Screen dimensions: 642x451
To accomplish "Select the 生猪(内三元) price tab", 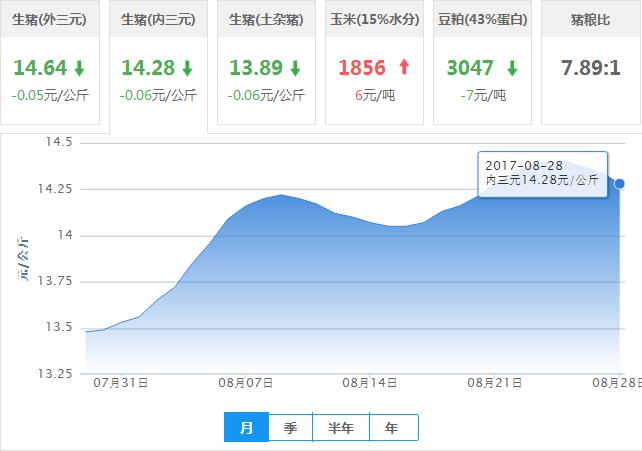I will [x=158, y=65].
